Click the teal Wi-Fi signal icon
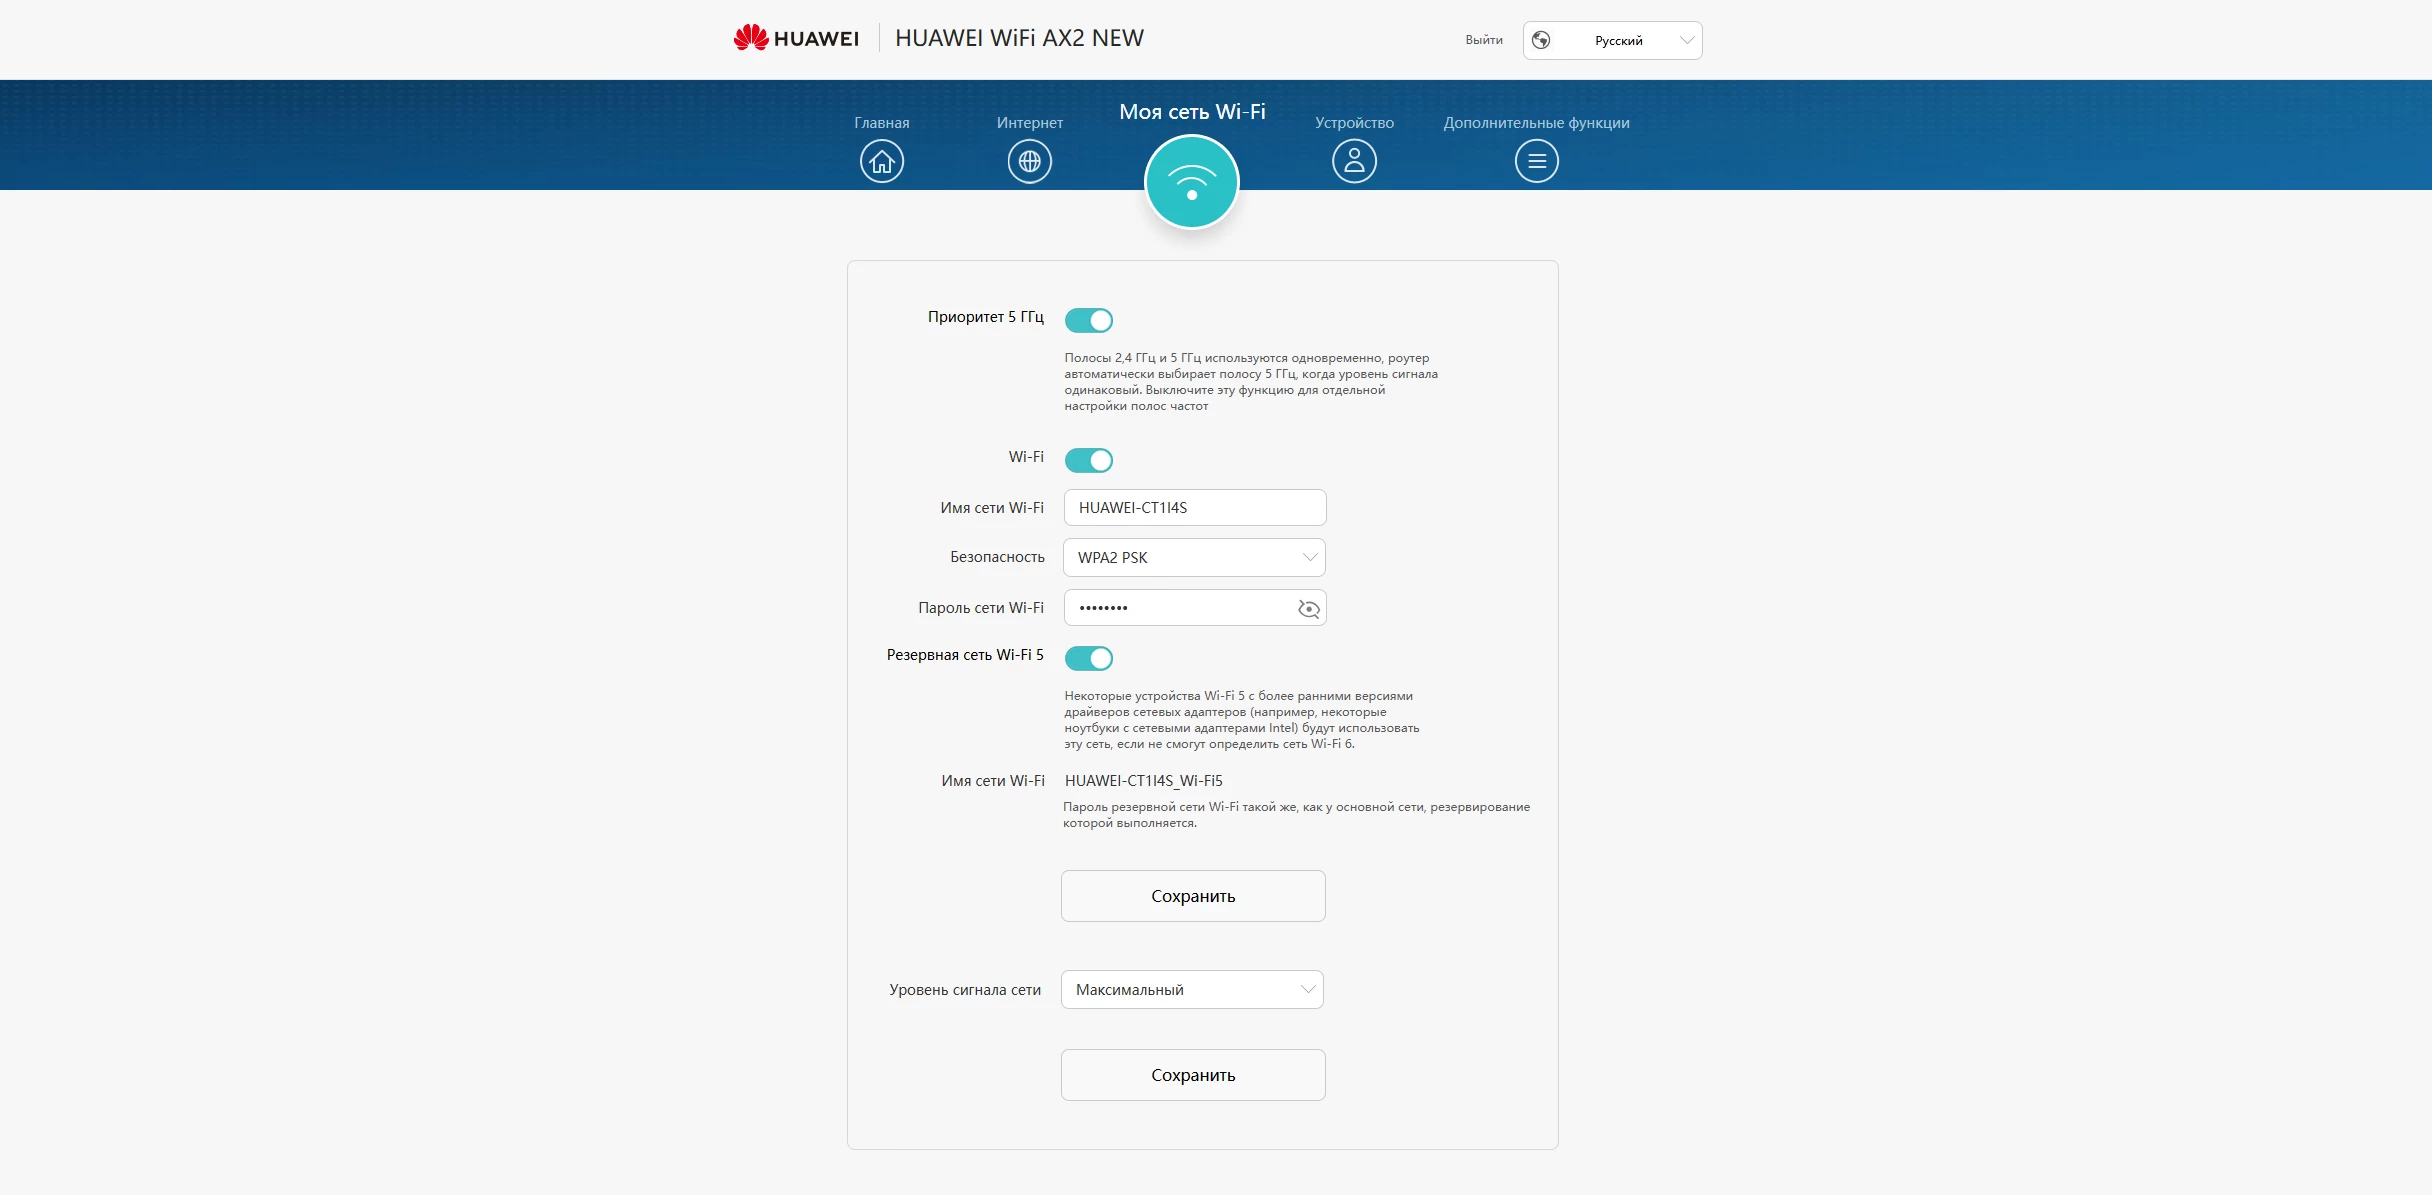The image size is (2432, 1195). pyautogui.click(x=1191, y=183)
